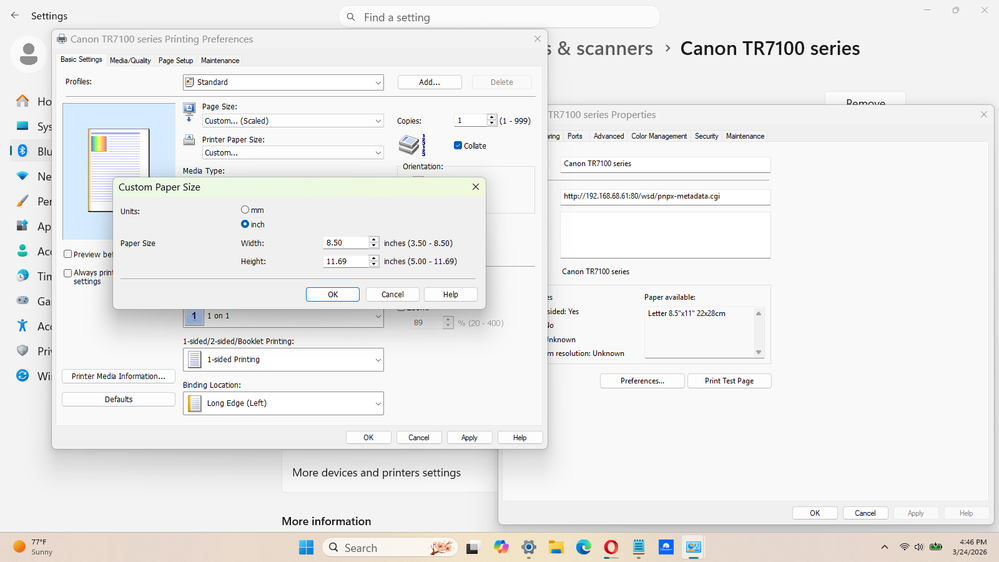This screenshot has height=562, width=999.
Task: Open the weather widget showing 77°F Sunny
Action: [33, 547]
